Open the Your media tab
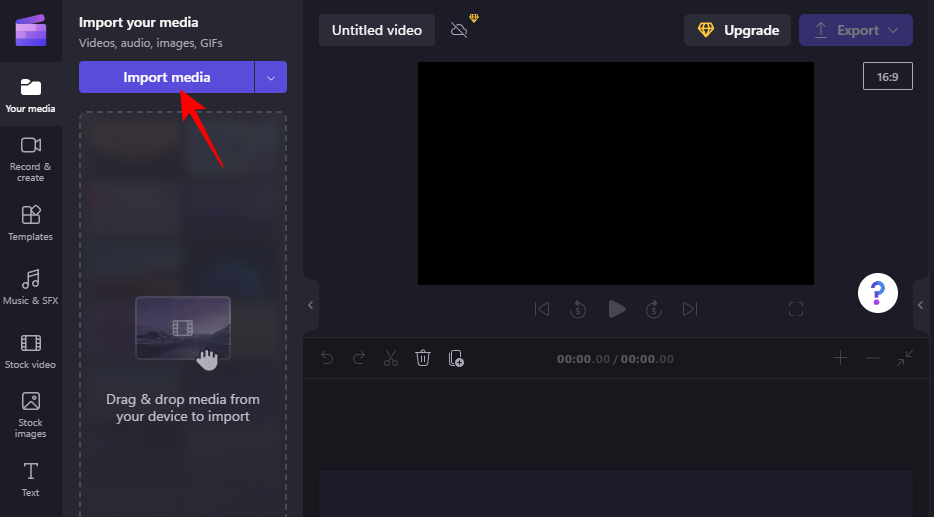934x517 pixels. click(x=30, y=96)
